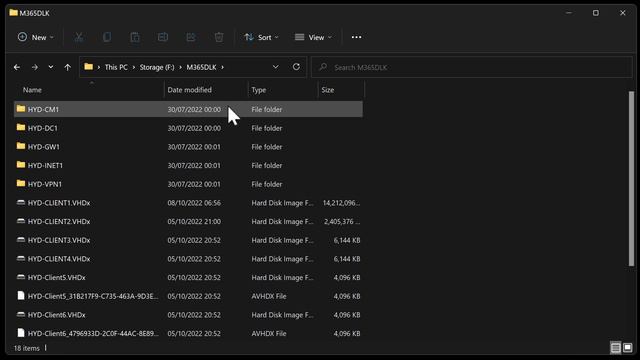Click the Copy icon in toolbar
Viewport: 640px width, 360px height.
(107, 37)
